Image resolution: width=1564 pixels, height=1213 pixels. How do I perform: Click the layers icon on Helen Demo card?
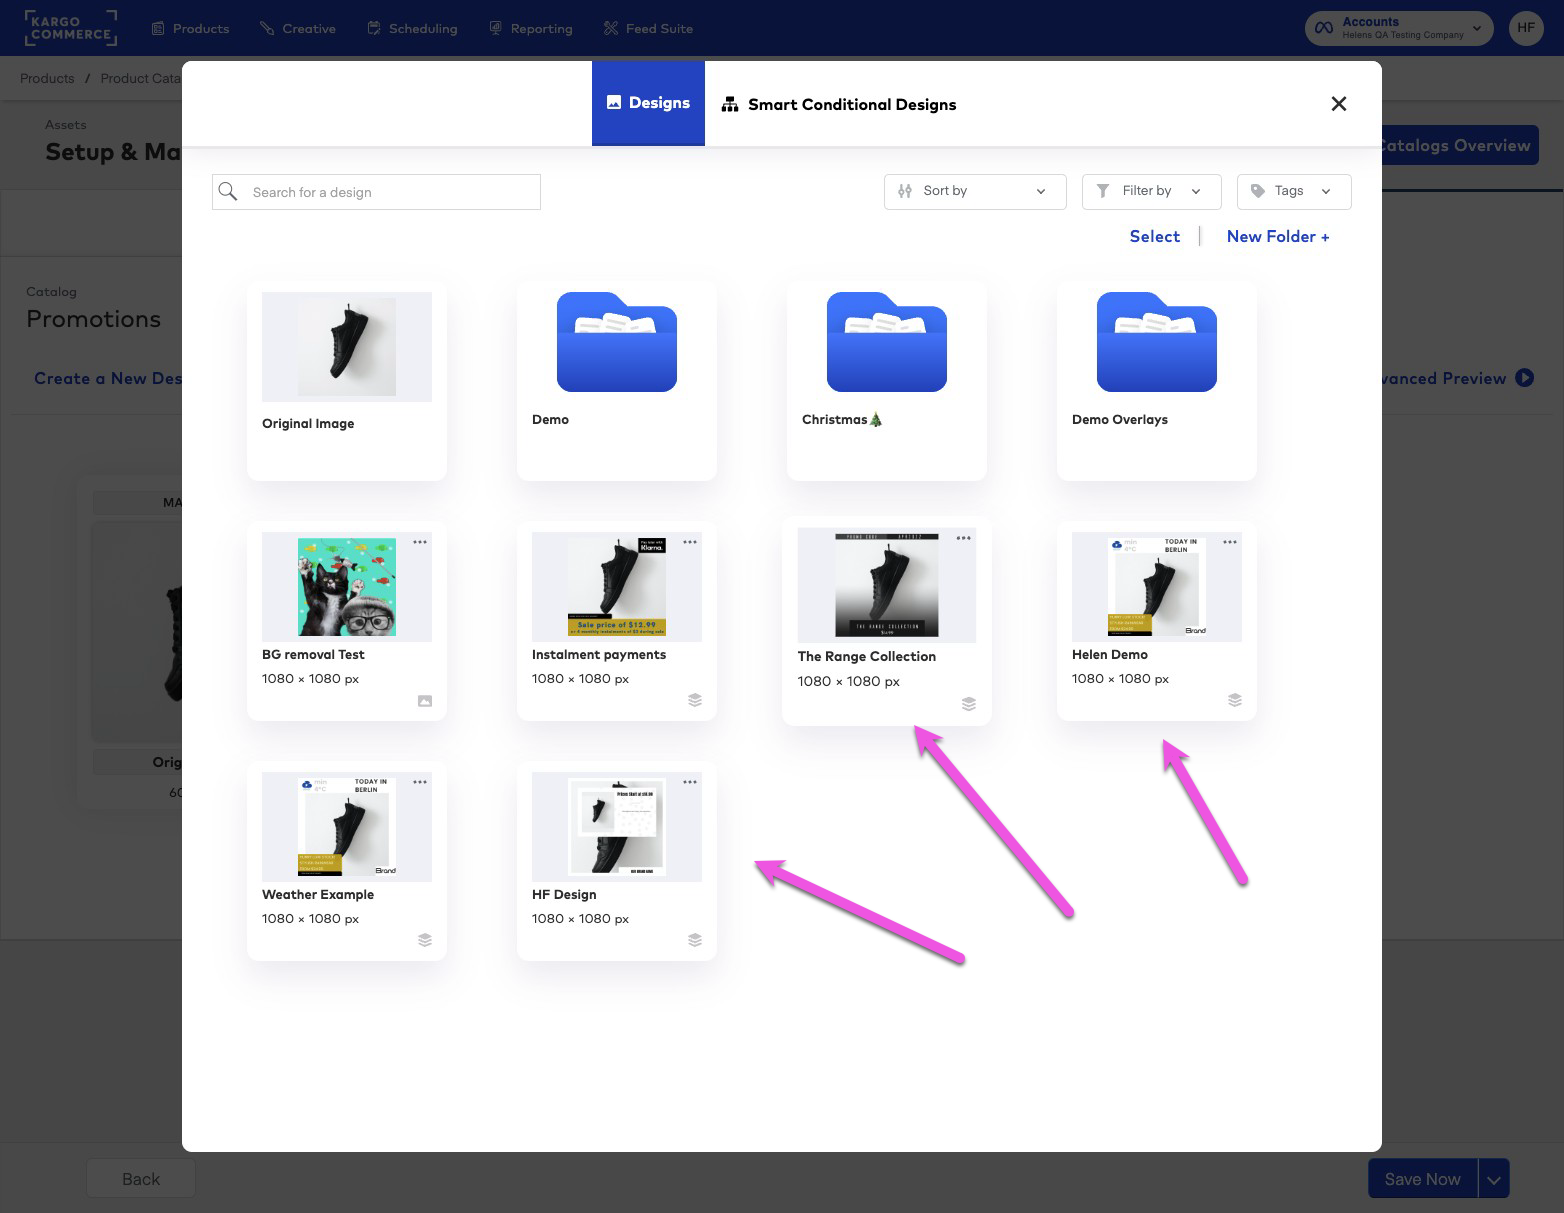point(1235,700)
